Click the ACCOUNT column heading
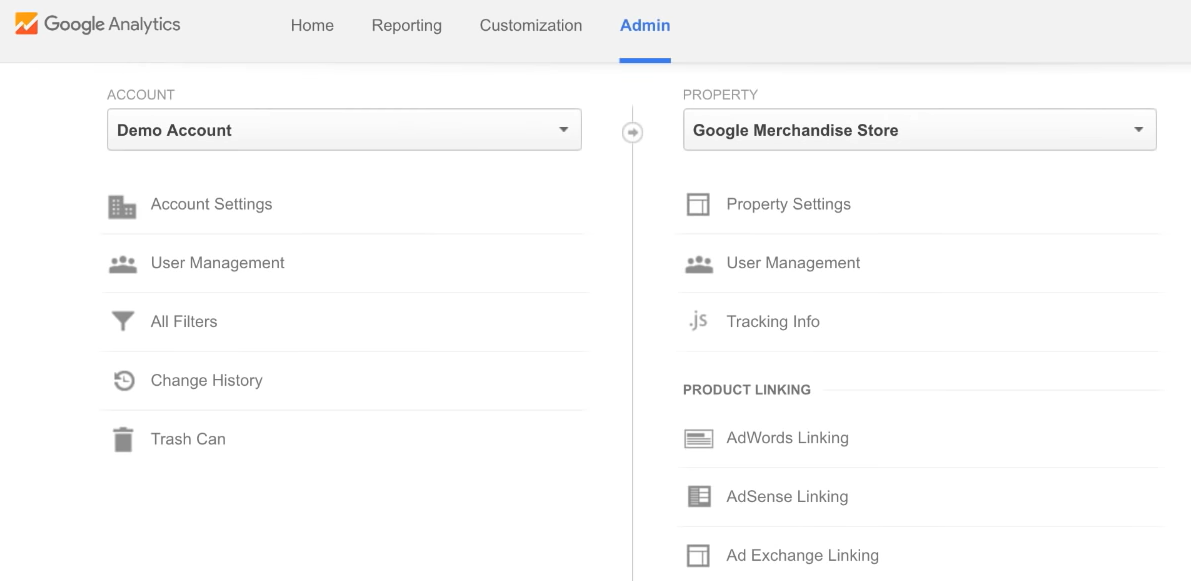The image size is (1191, 581). pyautogui.click(x=141, y=95)
